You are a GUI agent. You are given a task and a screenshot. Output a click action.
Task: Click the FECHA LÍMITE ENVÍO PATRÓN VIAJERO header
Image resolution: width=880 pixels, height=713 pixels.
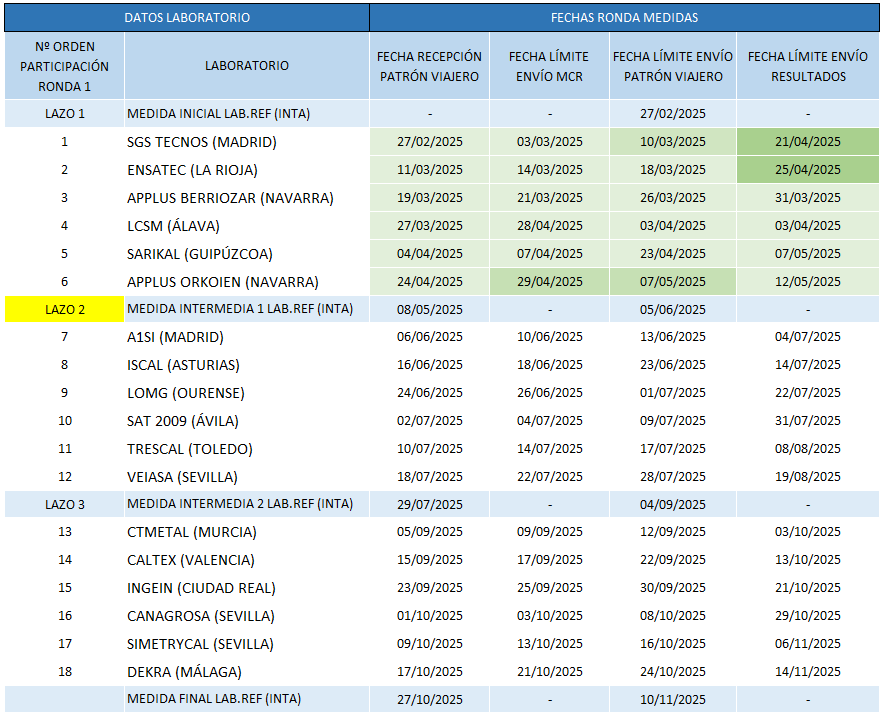673,66
